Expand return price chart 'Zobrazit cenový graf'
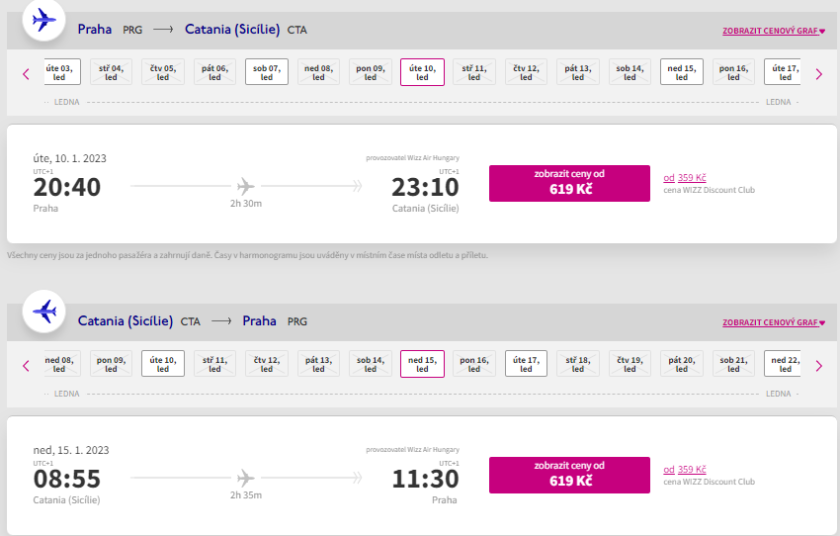The width and height of the screenshot is (840, 536). pos(773,323)
